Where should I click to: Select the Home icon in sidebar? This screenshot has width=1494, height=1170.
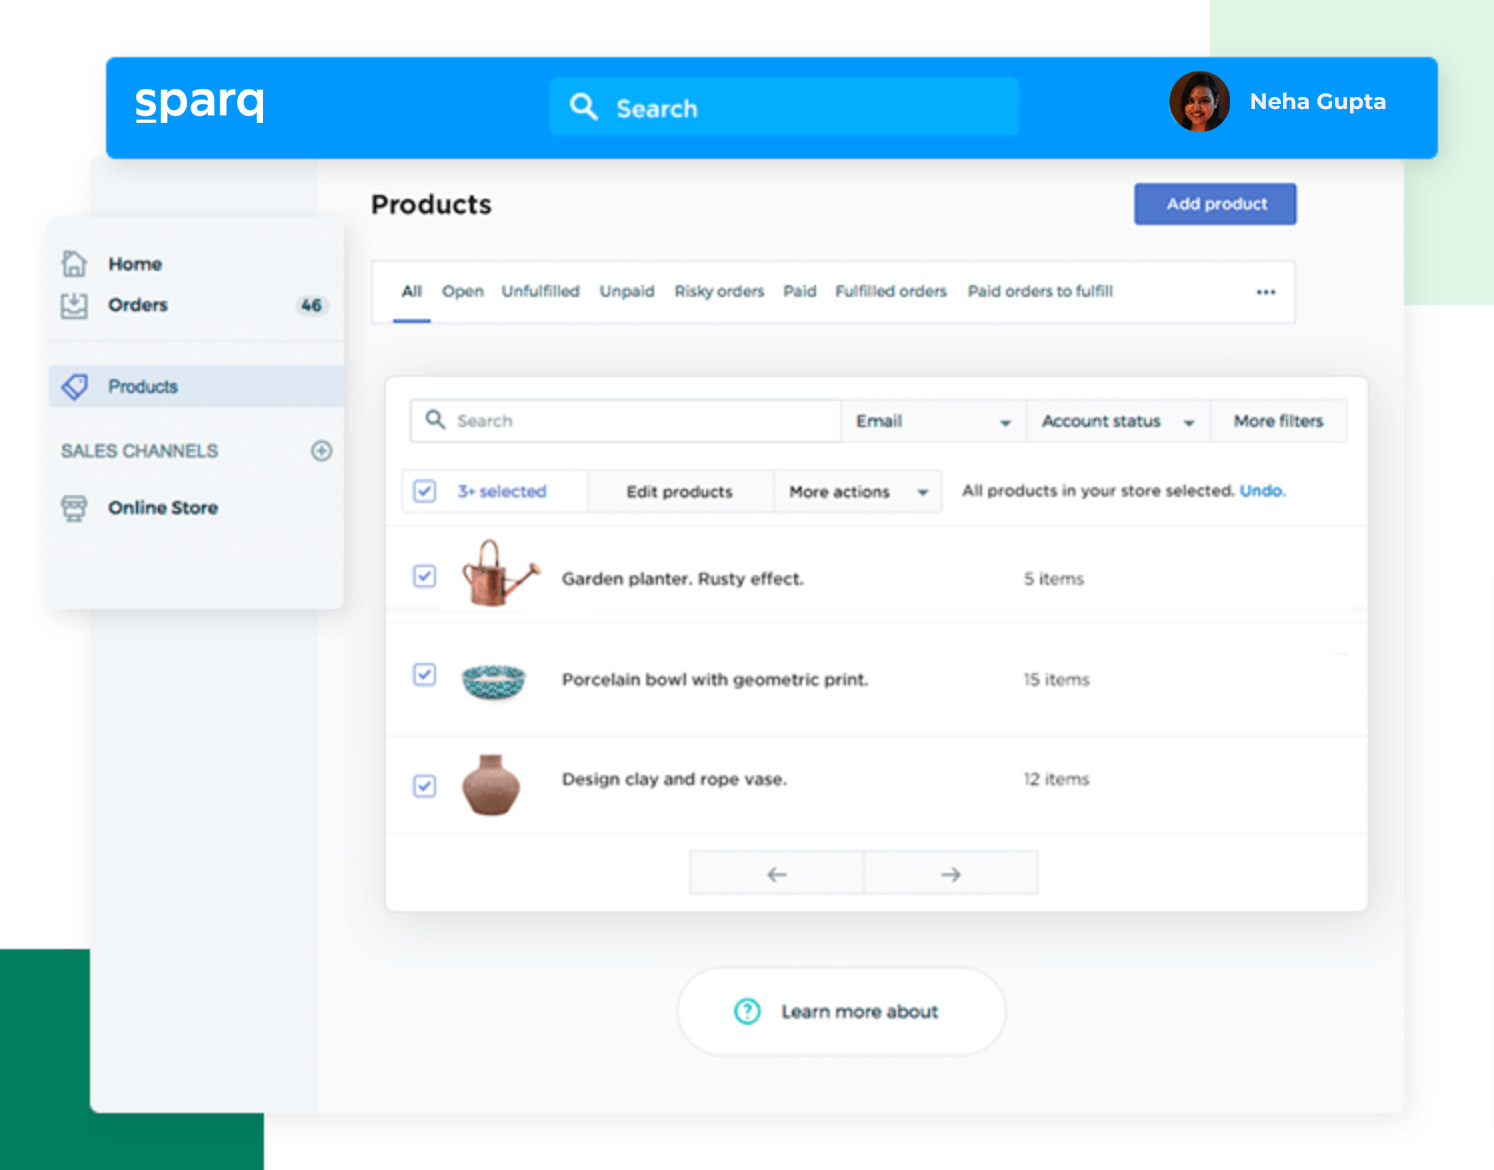(x=74, y=262)
